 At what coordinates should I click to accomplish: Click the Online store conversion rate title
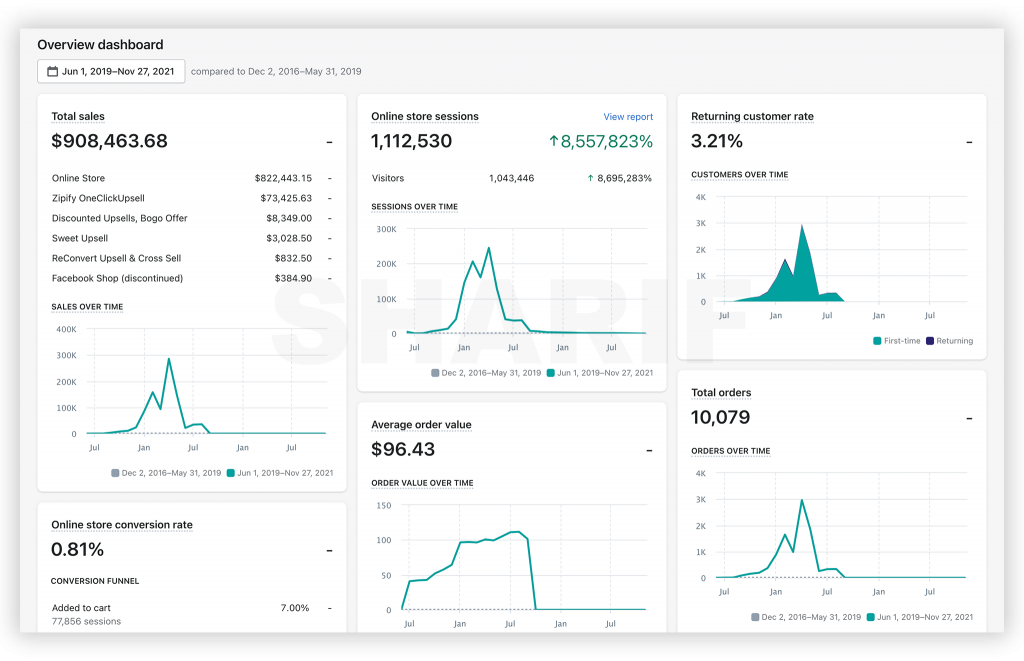121,524
